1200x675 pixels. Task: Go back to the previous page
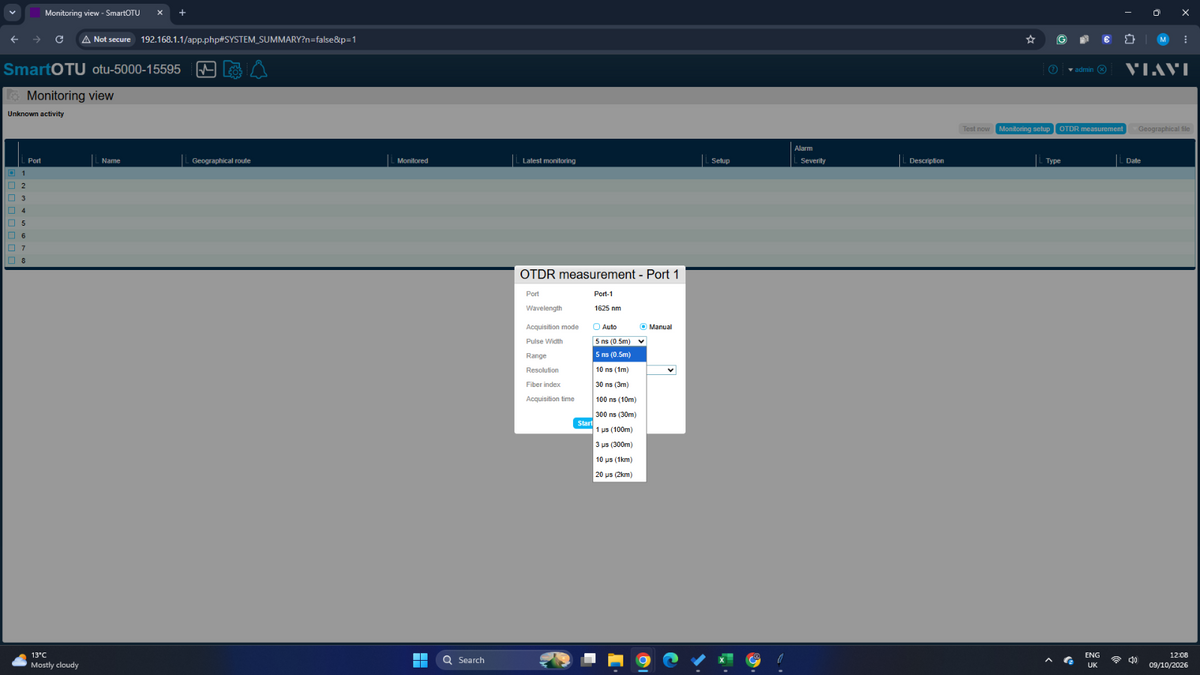14,40
